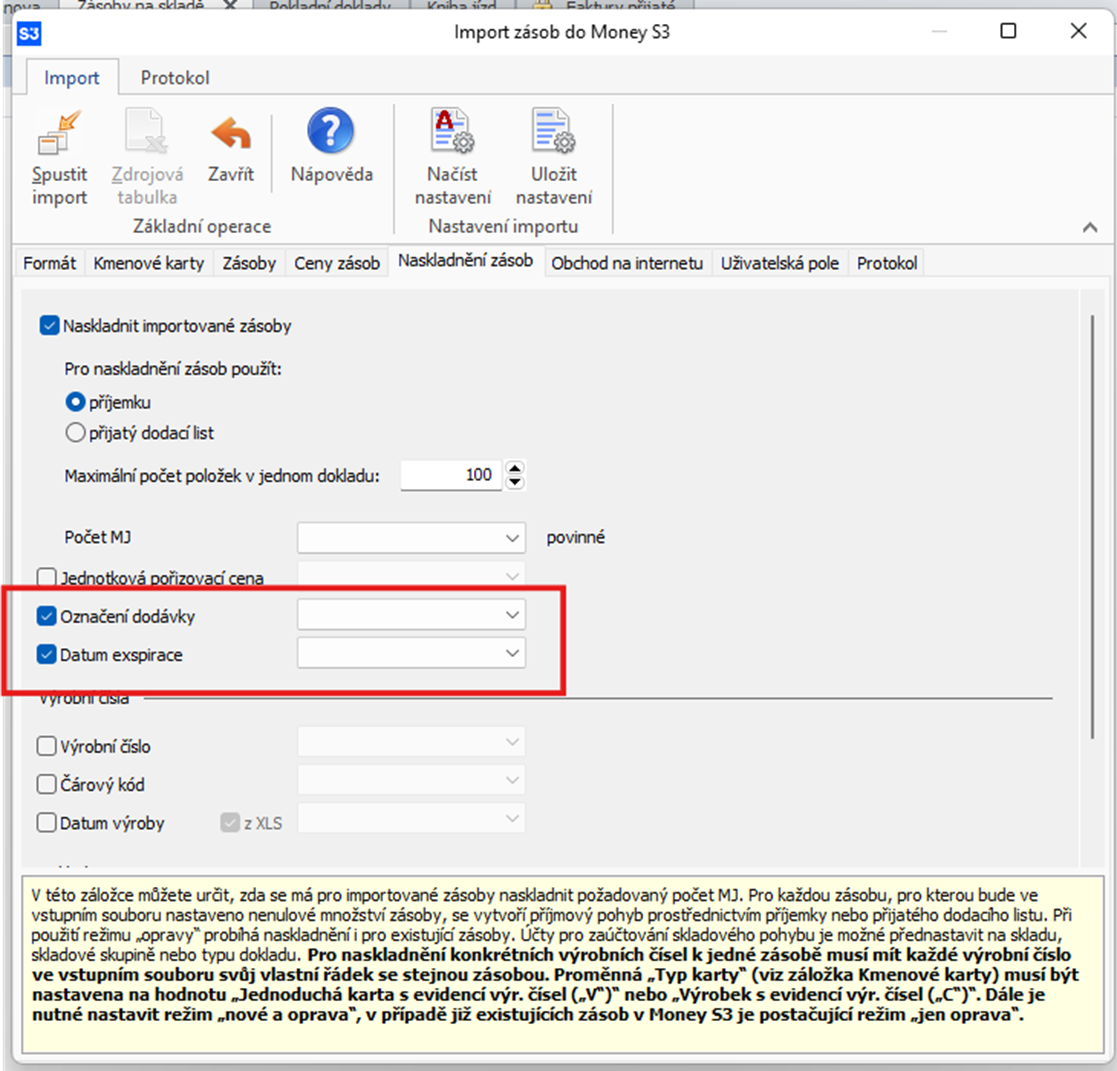Click the Zdrojová tabulka icon
The width and height of the screenshot is (1117, 1071).
[x=147, y=131]
